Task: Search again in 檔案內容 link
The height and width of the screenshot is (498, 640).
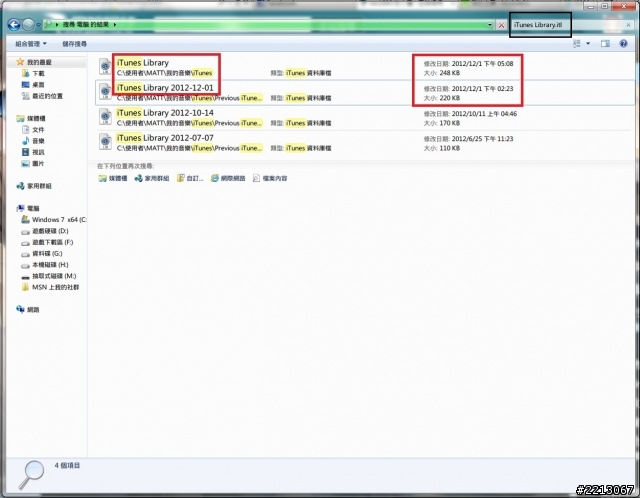Action: click(270, 178)
